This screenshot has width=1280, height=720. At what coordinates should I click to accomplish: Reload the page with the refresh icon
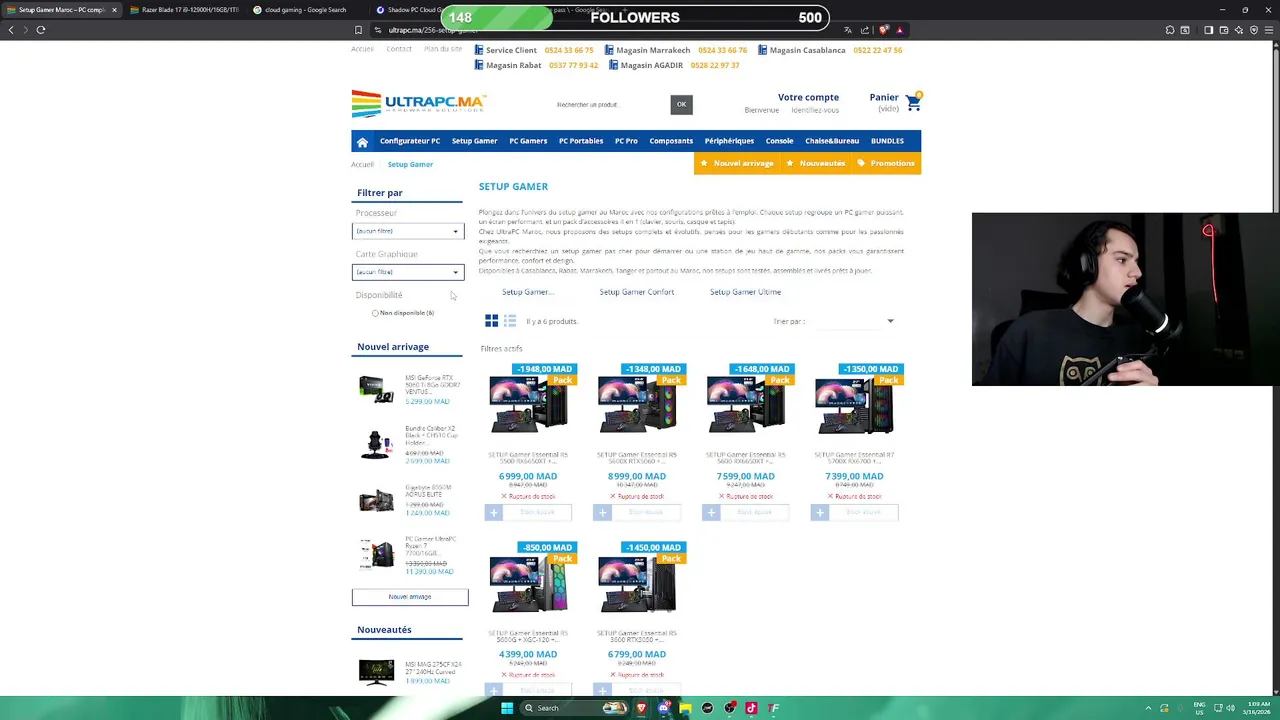41,30
